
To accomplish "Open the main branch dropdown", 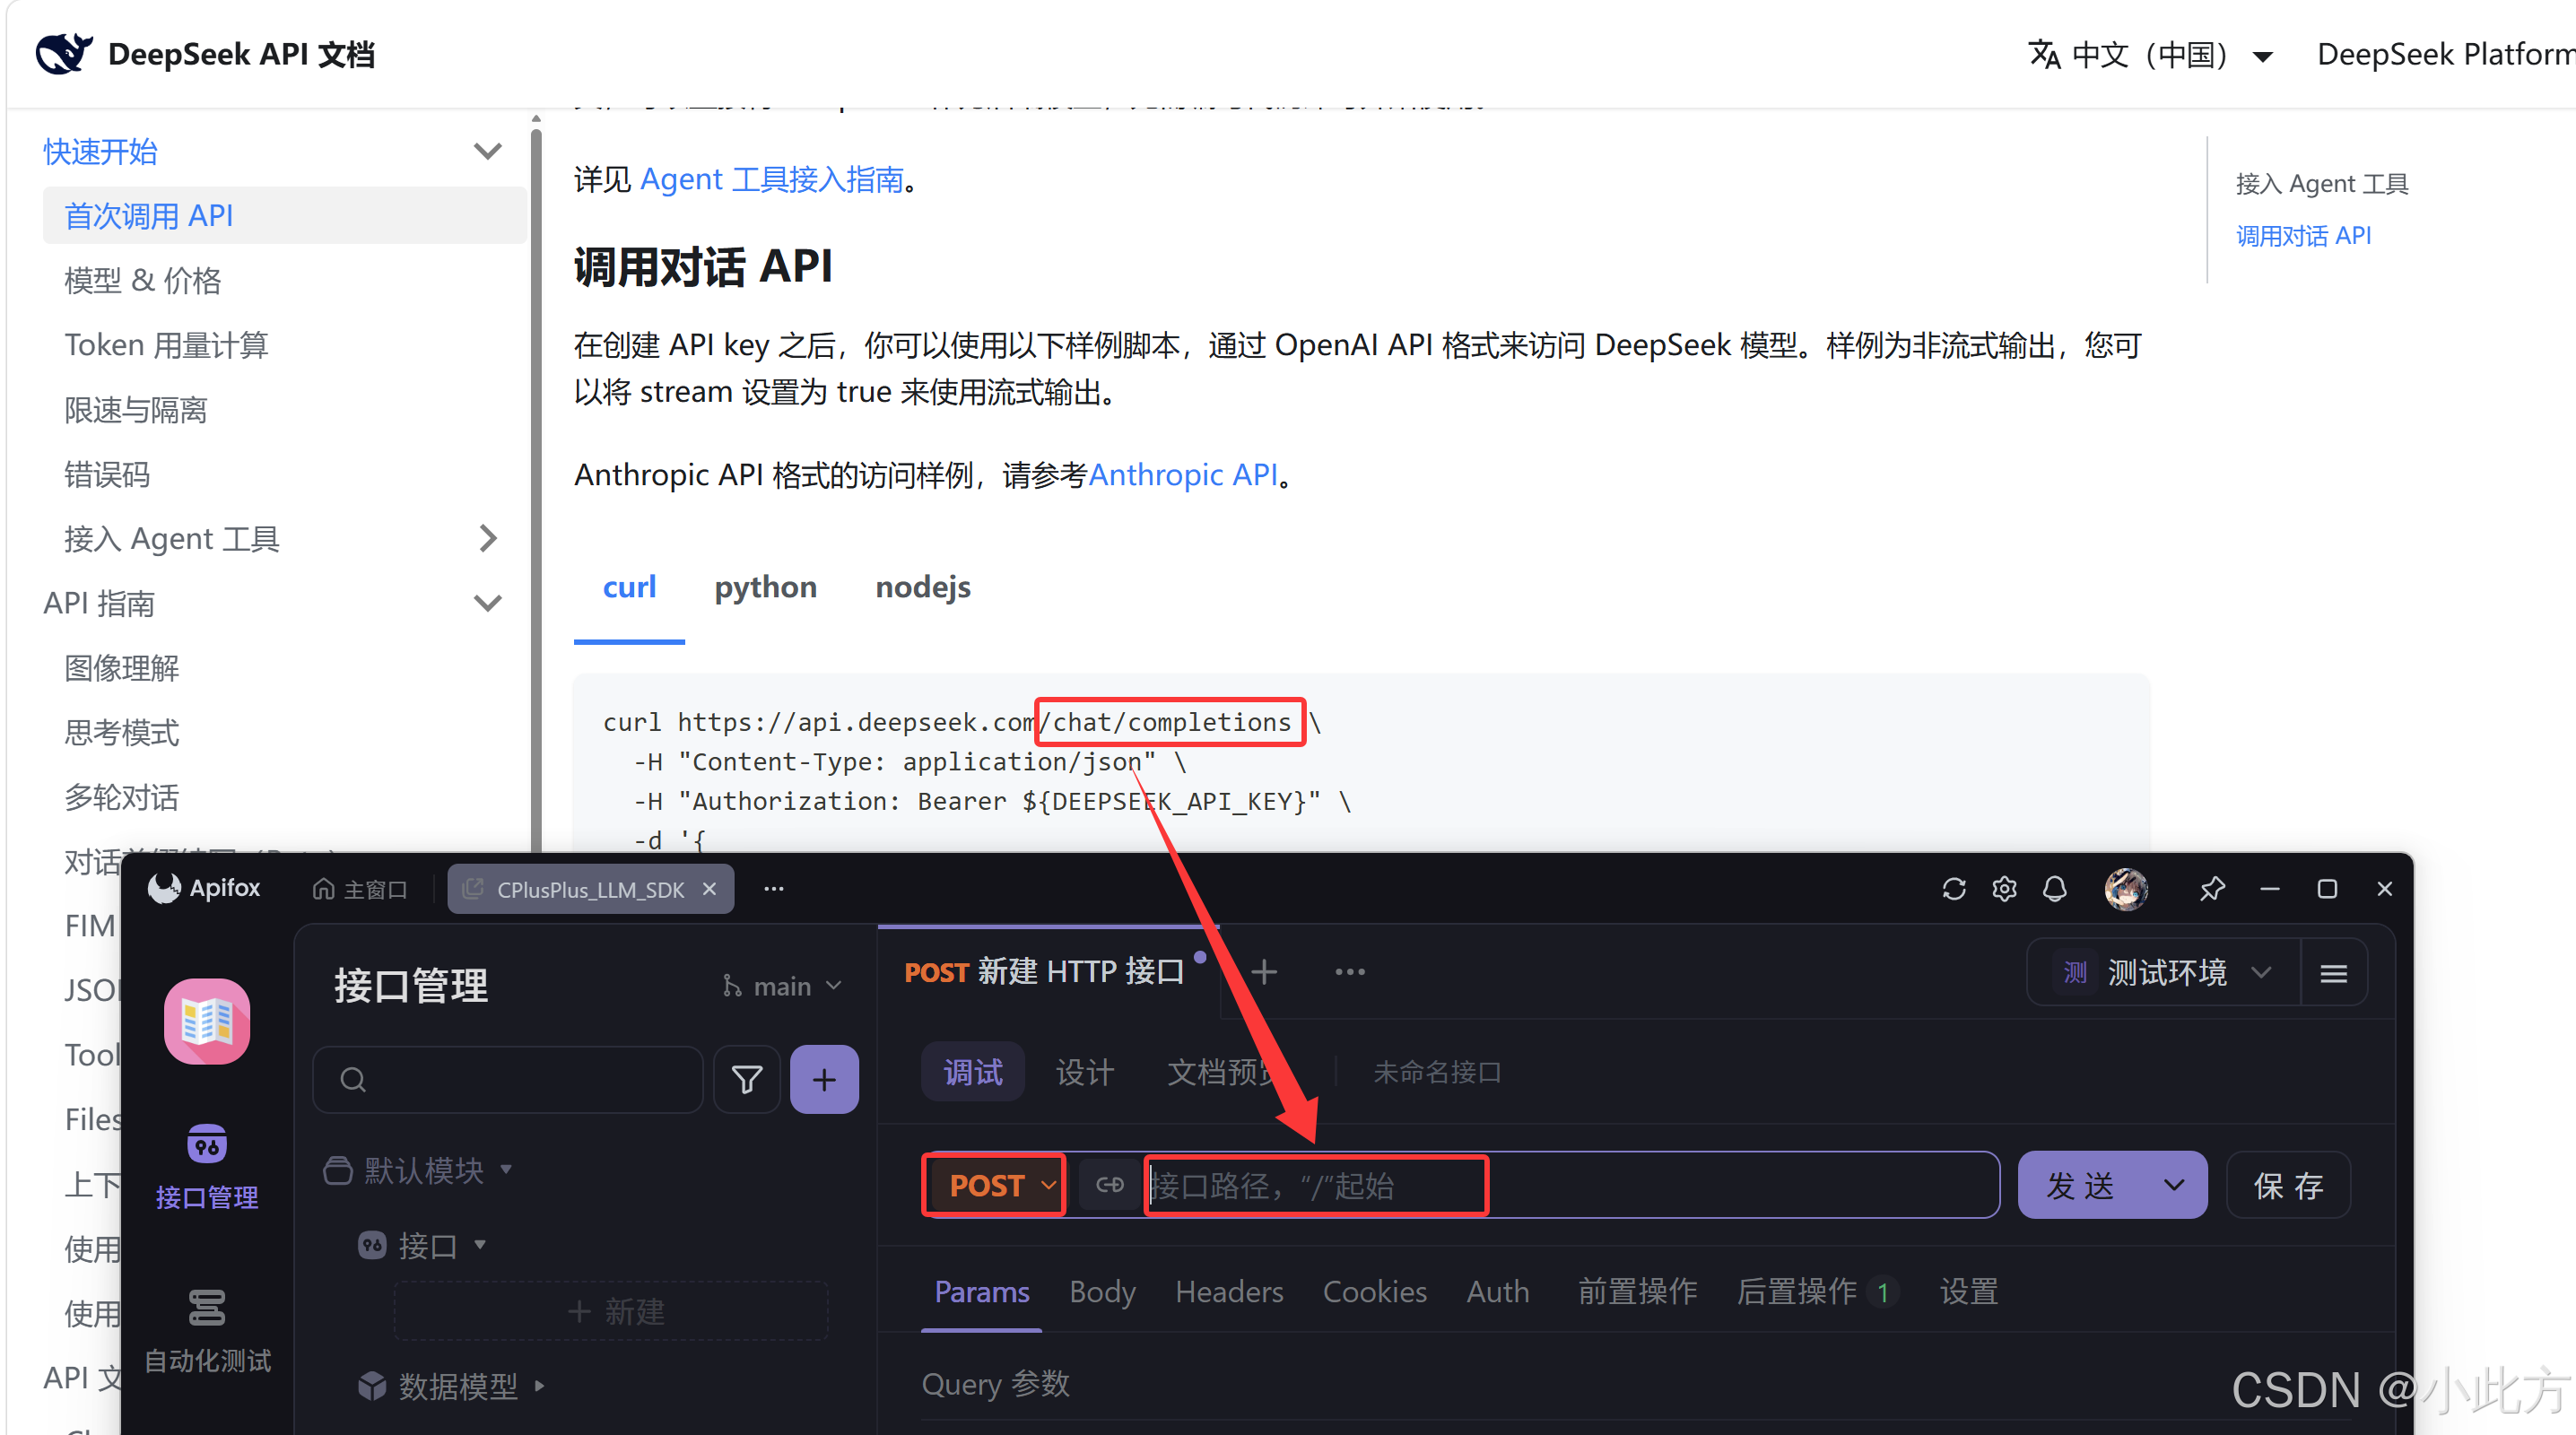I will coord(783,986).
